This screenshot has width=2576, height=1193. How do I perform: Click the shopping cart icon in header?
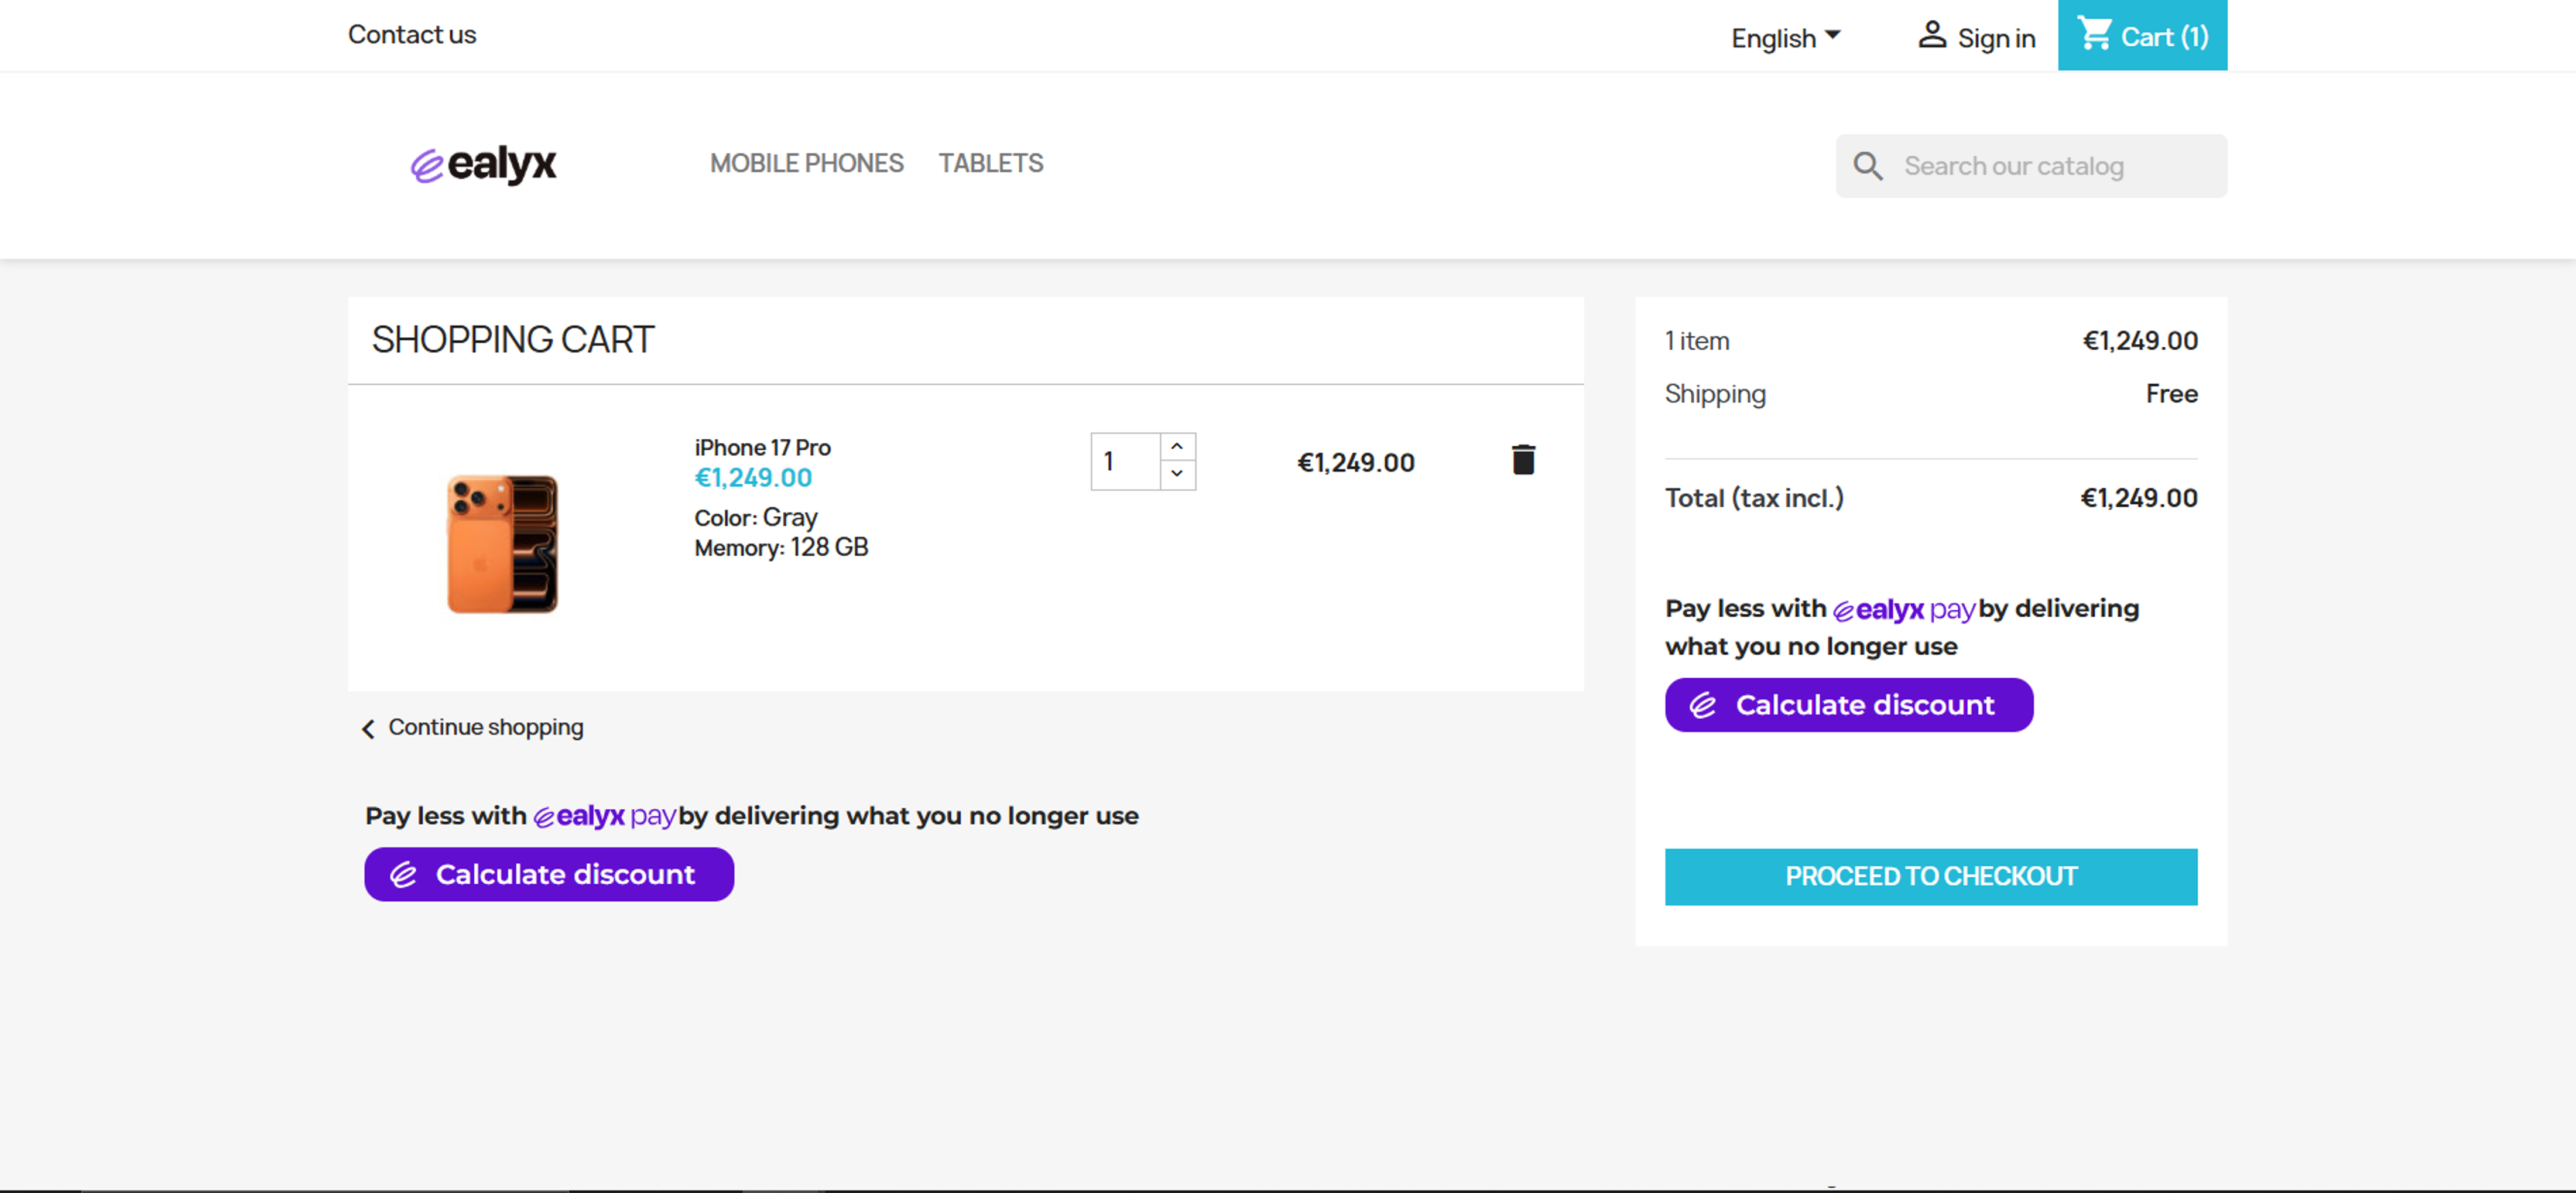pyautogui.click(x=2094, y=35)
